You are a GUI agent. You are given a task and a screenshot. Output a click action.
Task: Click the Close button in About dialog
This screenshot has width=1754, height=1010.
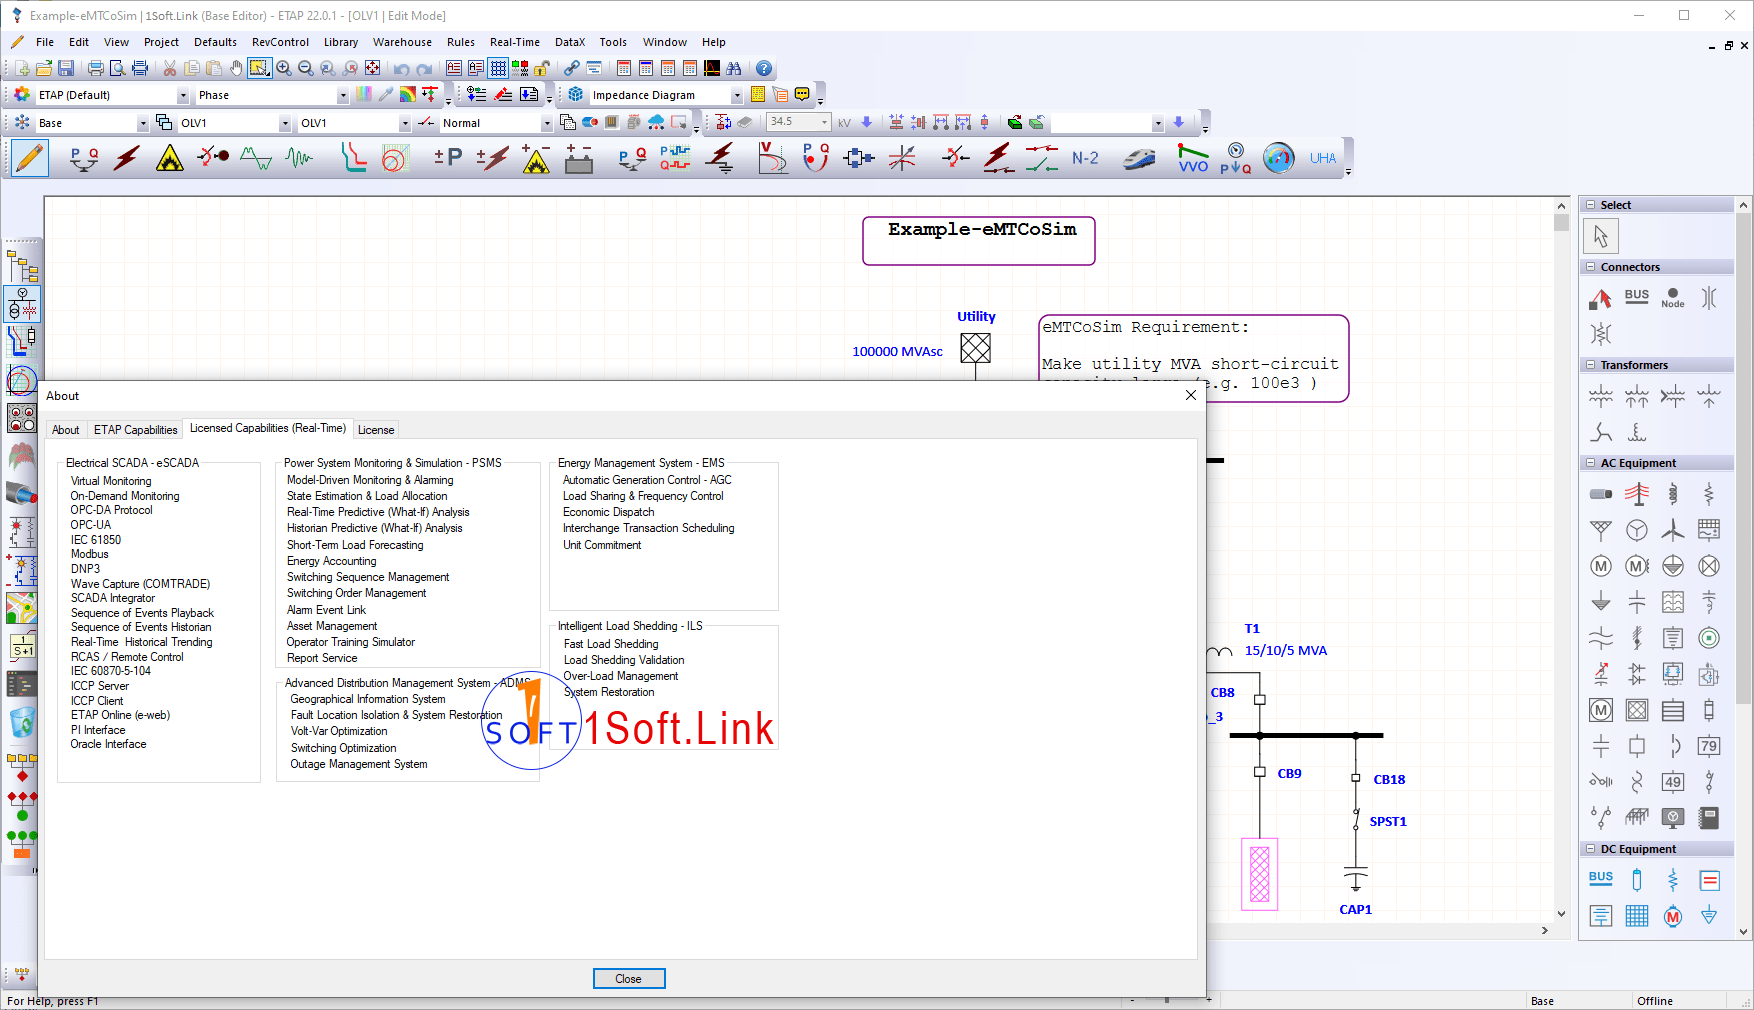click(x=629, y=979)
